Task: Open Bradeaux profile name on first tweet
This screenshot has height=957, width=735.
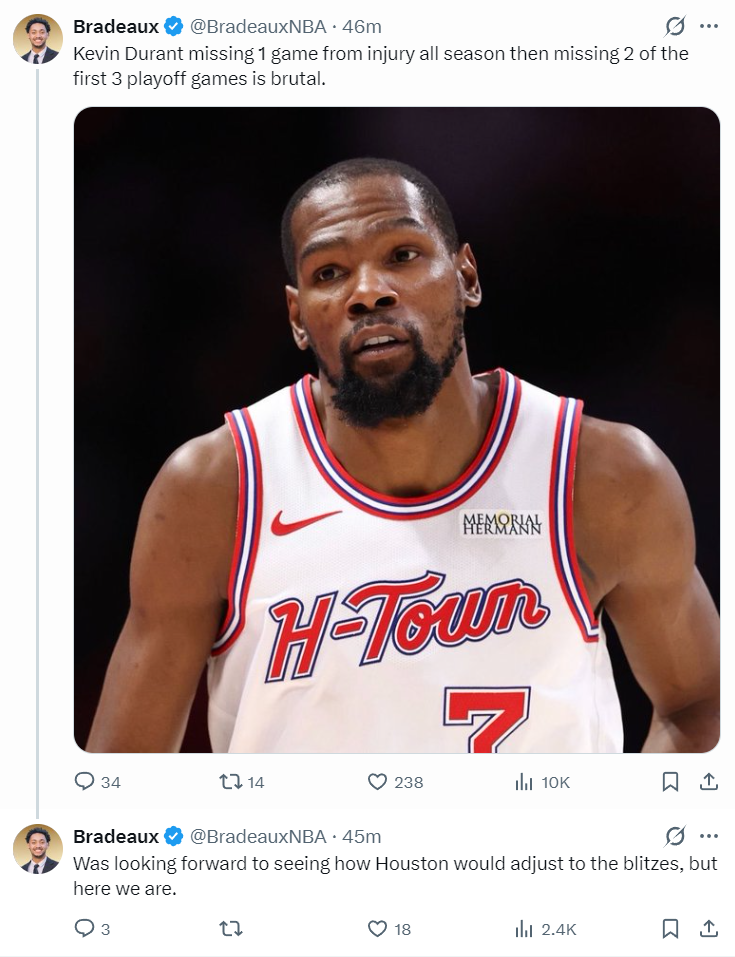Action: [x=116, y=26]
